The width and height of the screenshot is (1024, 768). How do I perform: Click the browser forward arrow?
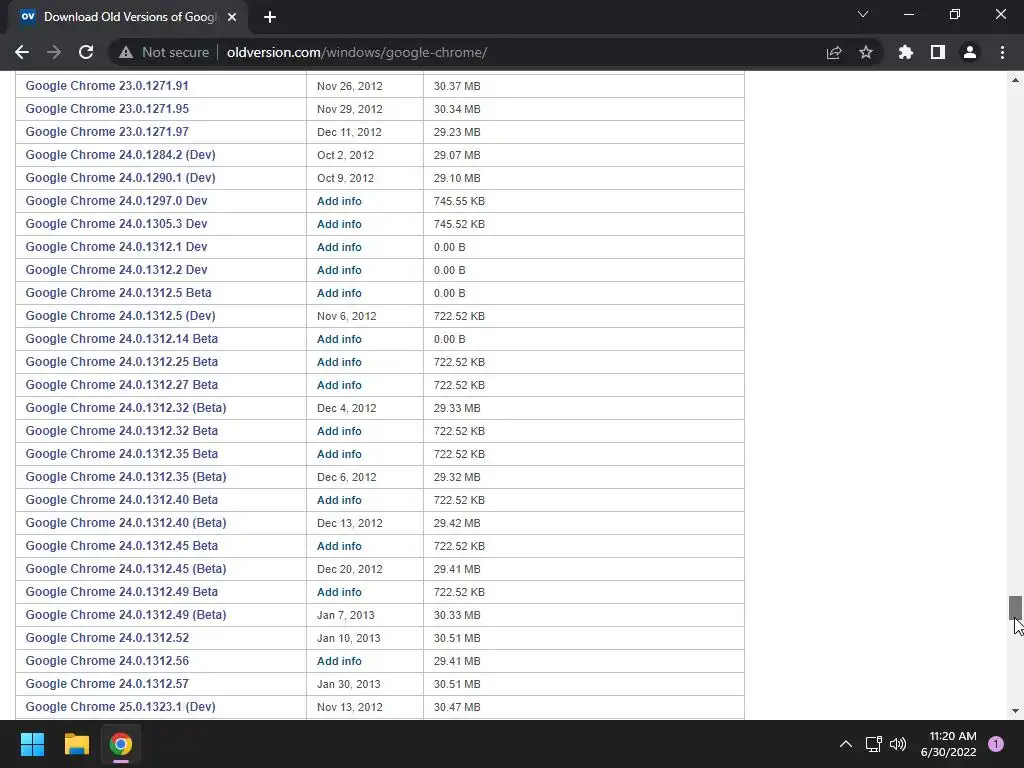pyautogui.click(x=54, y=52)
